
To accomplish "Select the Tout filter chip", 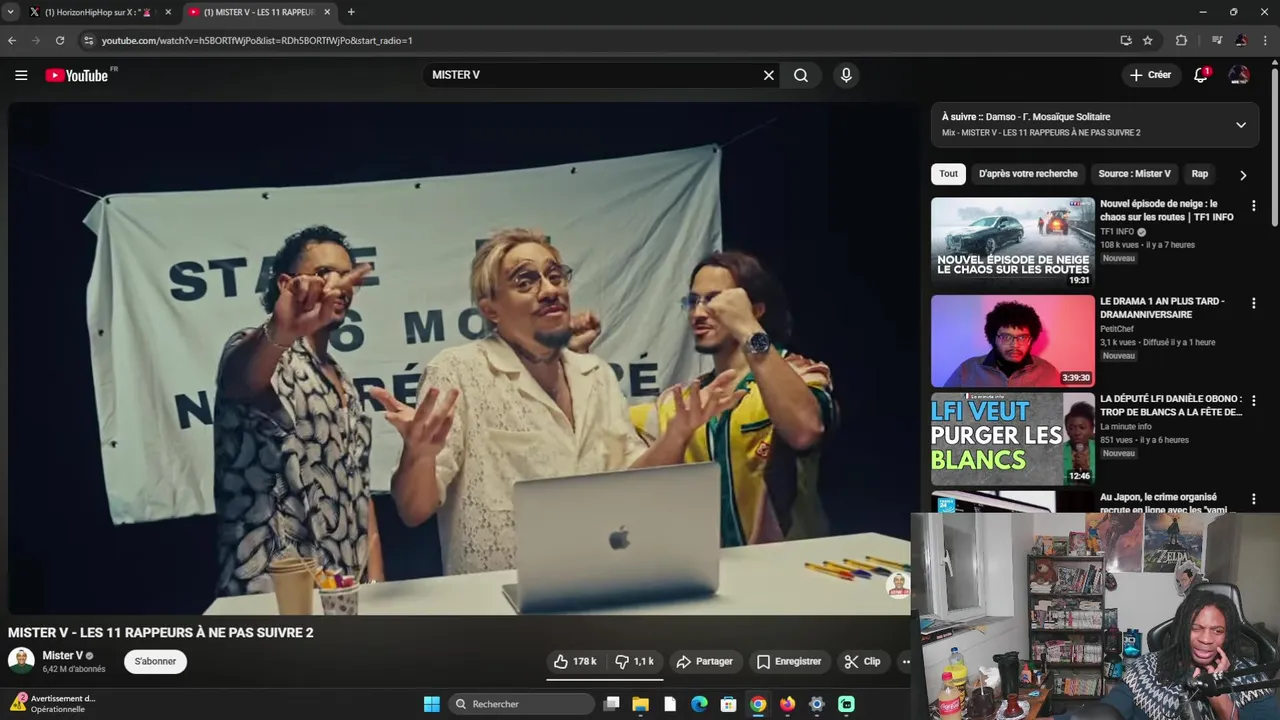I will pos(948,174).
